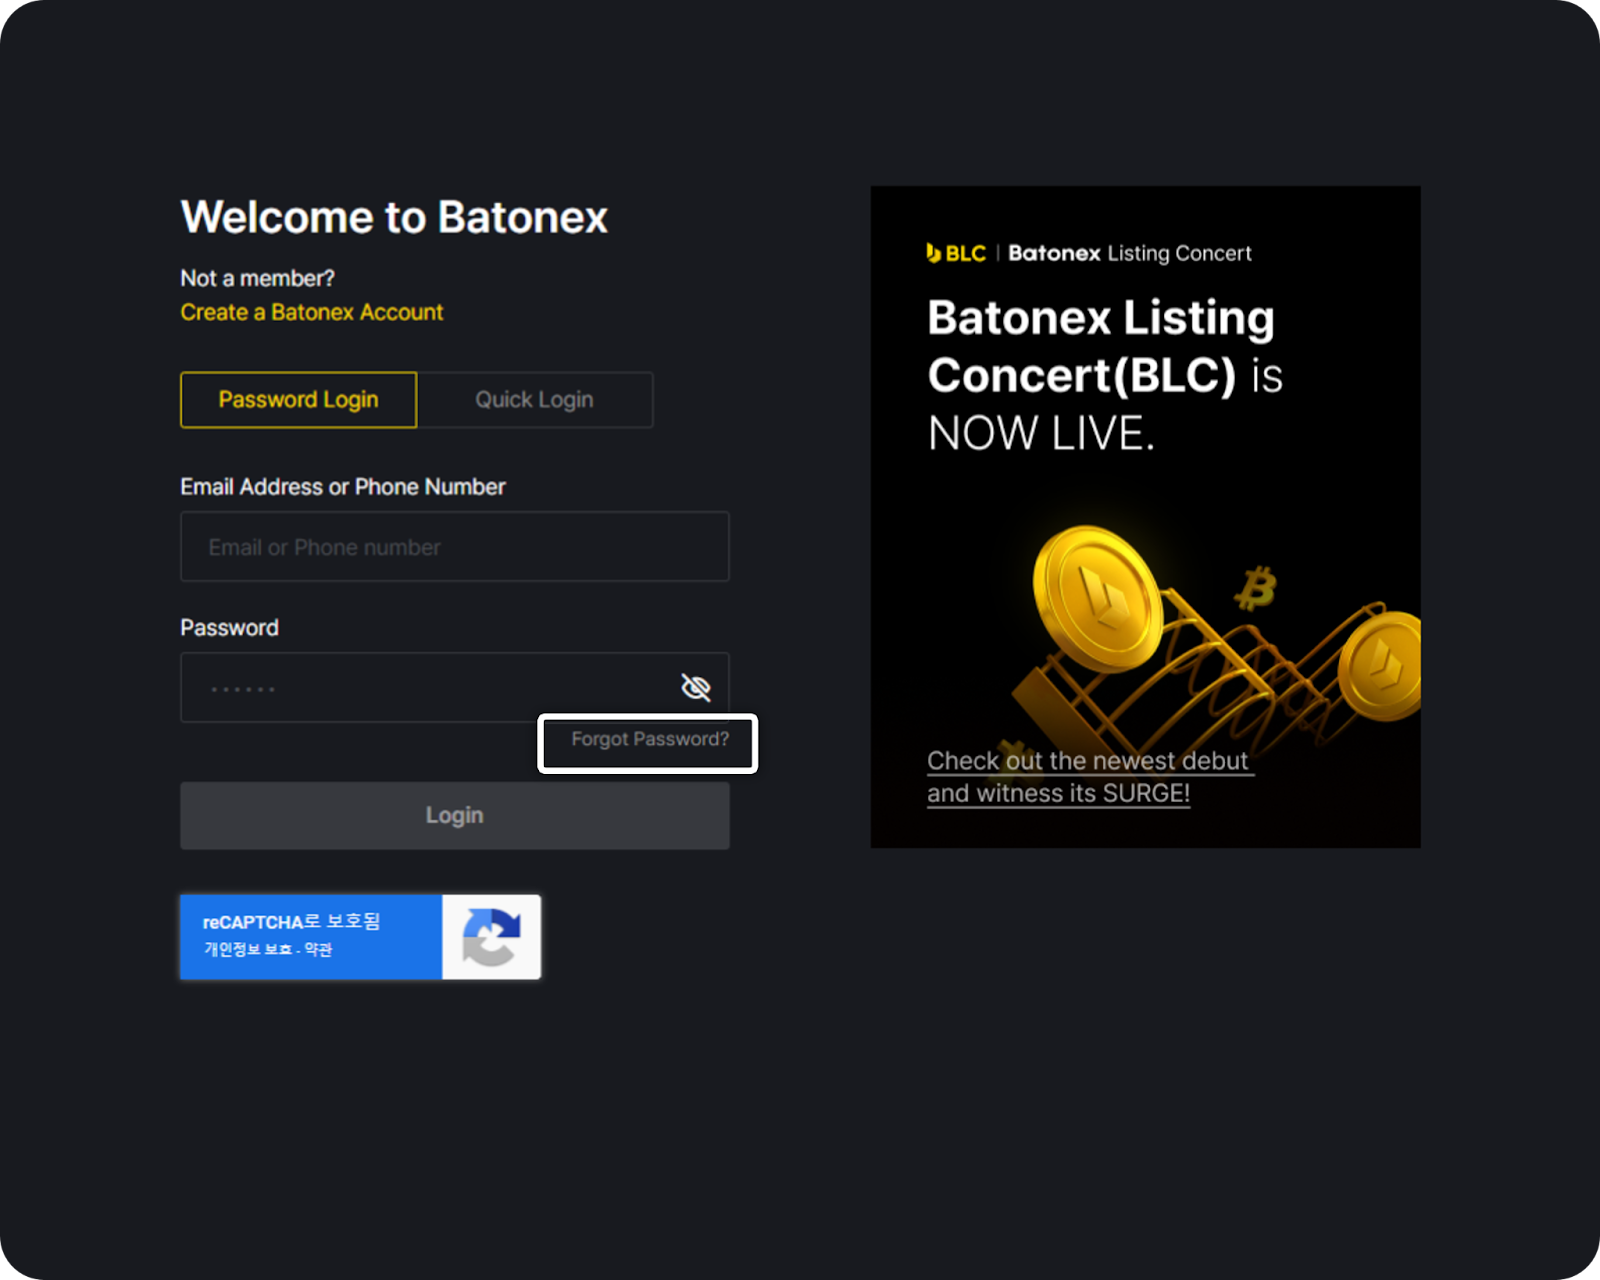Click the 'Welcome to Batonex' heading
The image size is (1600, 1280).
(394, 217)
